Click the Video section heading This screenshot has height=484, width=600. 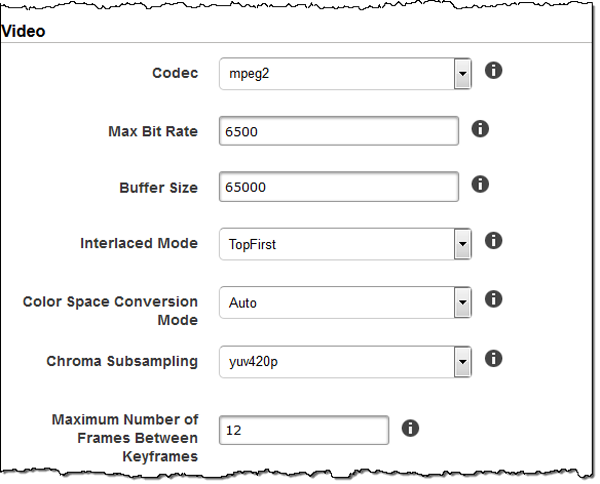pos(23,31)
